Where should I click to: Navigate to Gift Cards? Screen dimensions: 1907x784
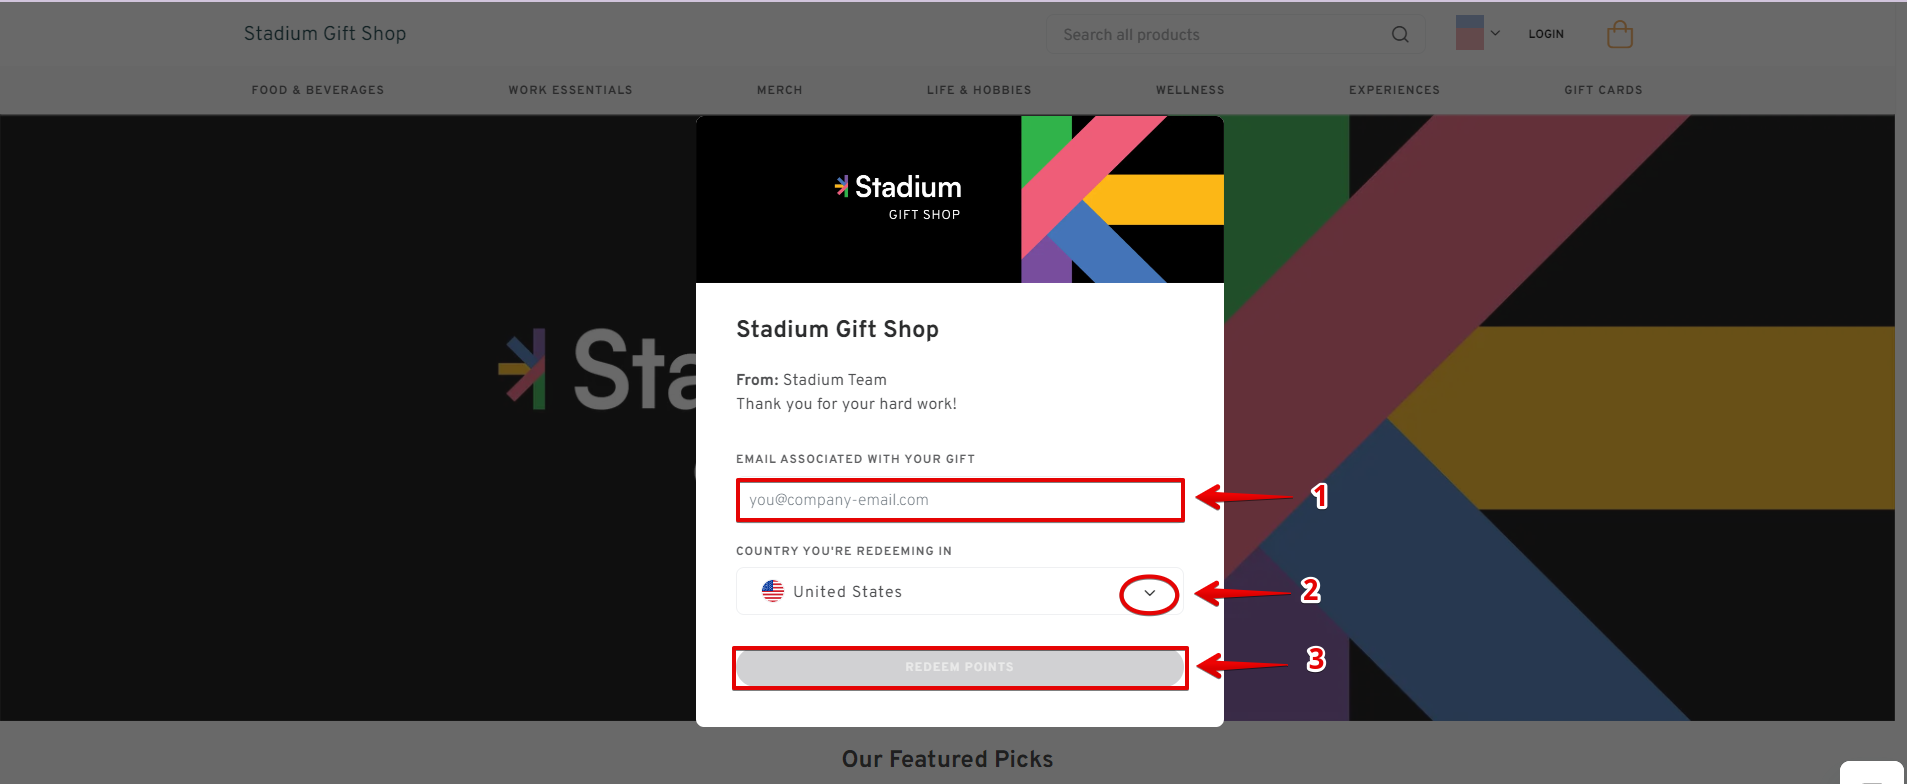pos(1603,90)
